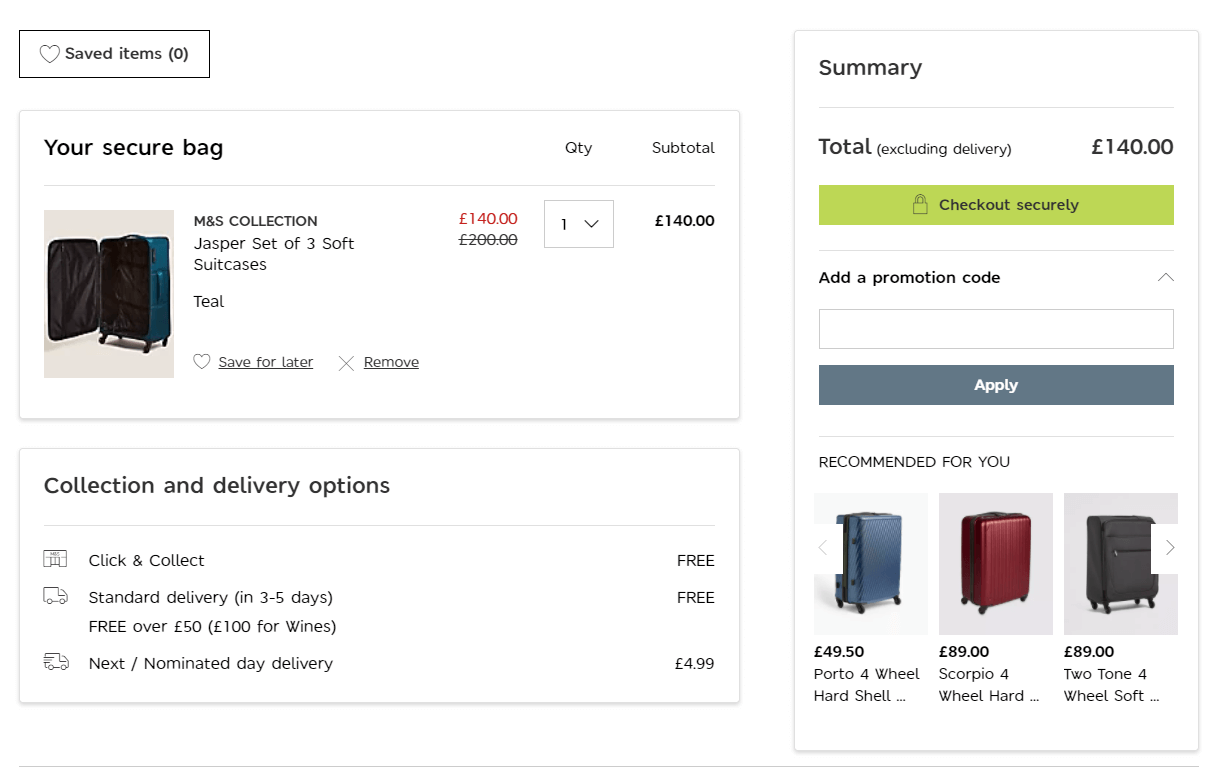Remove the suitcase set from bag
Screen dimensions: 1223x774
click(390, 362)
